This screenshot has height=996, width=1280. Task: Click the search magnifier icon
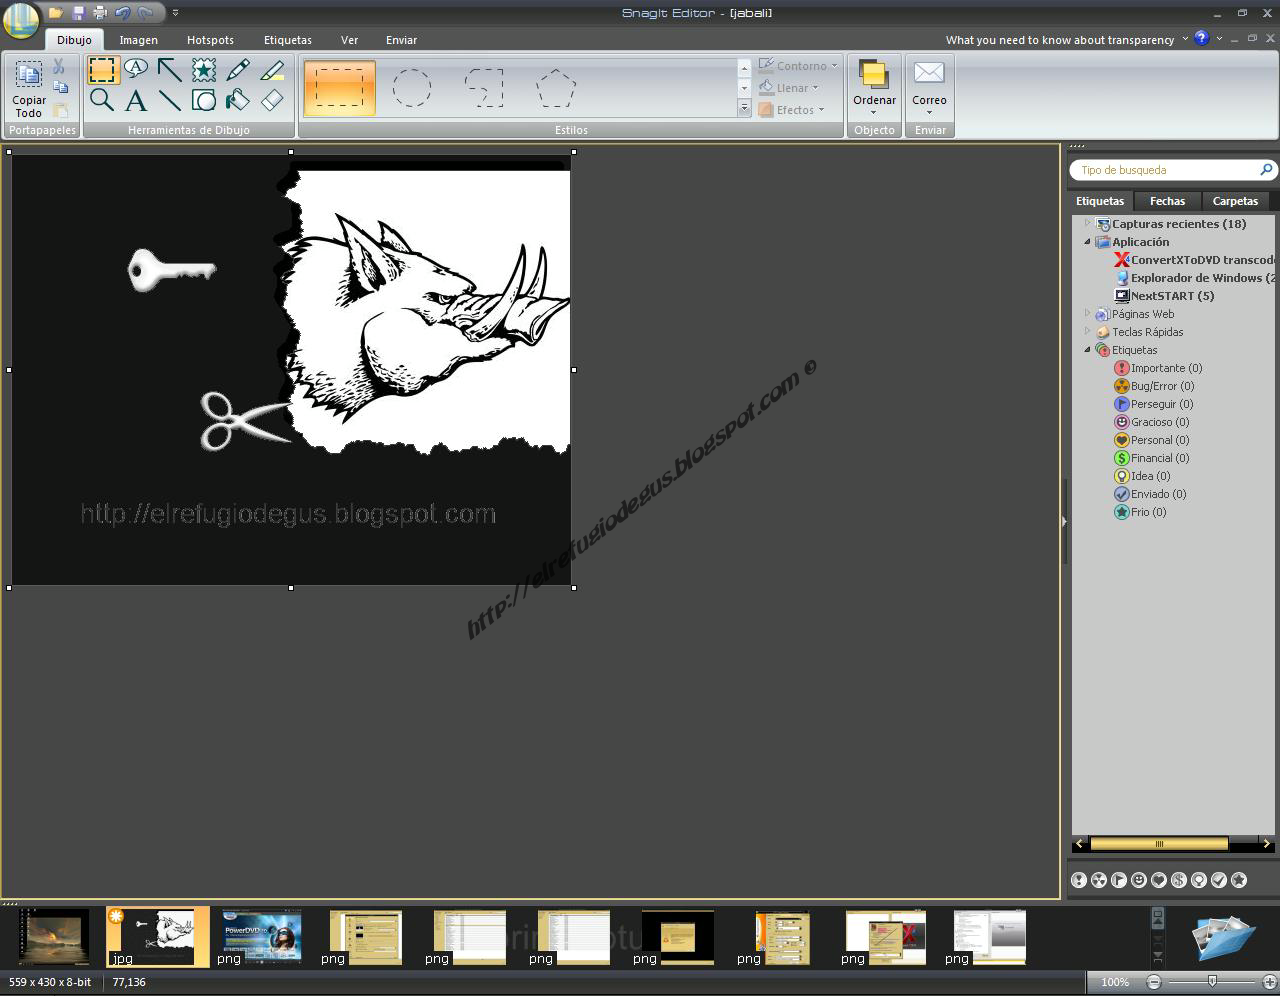1266,170
